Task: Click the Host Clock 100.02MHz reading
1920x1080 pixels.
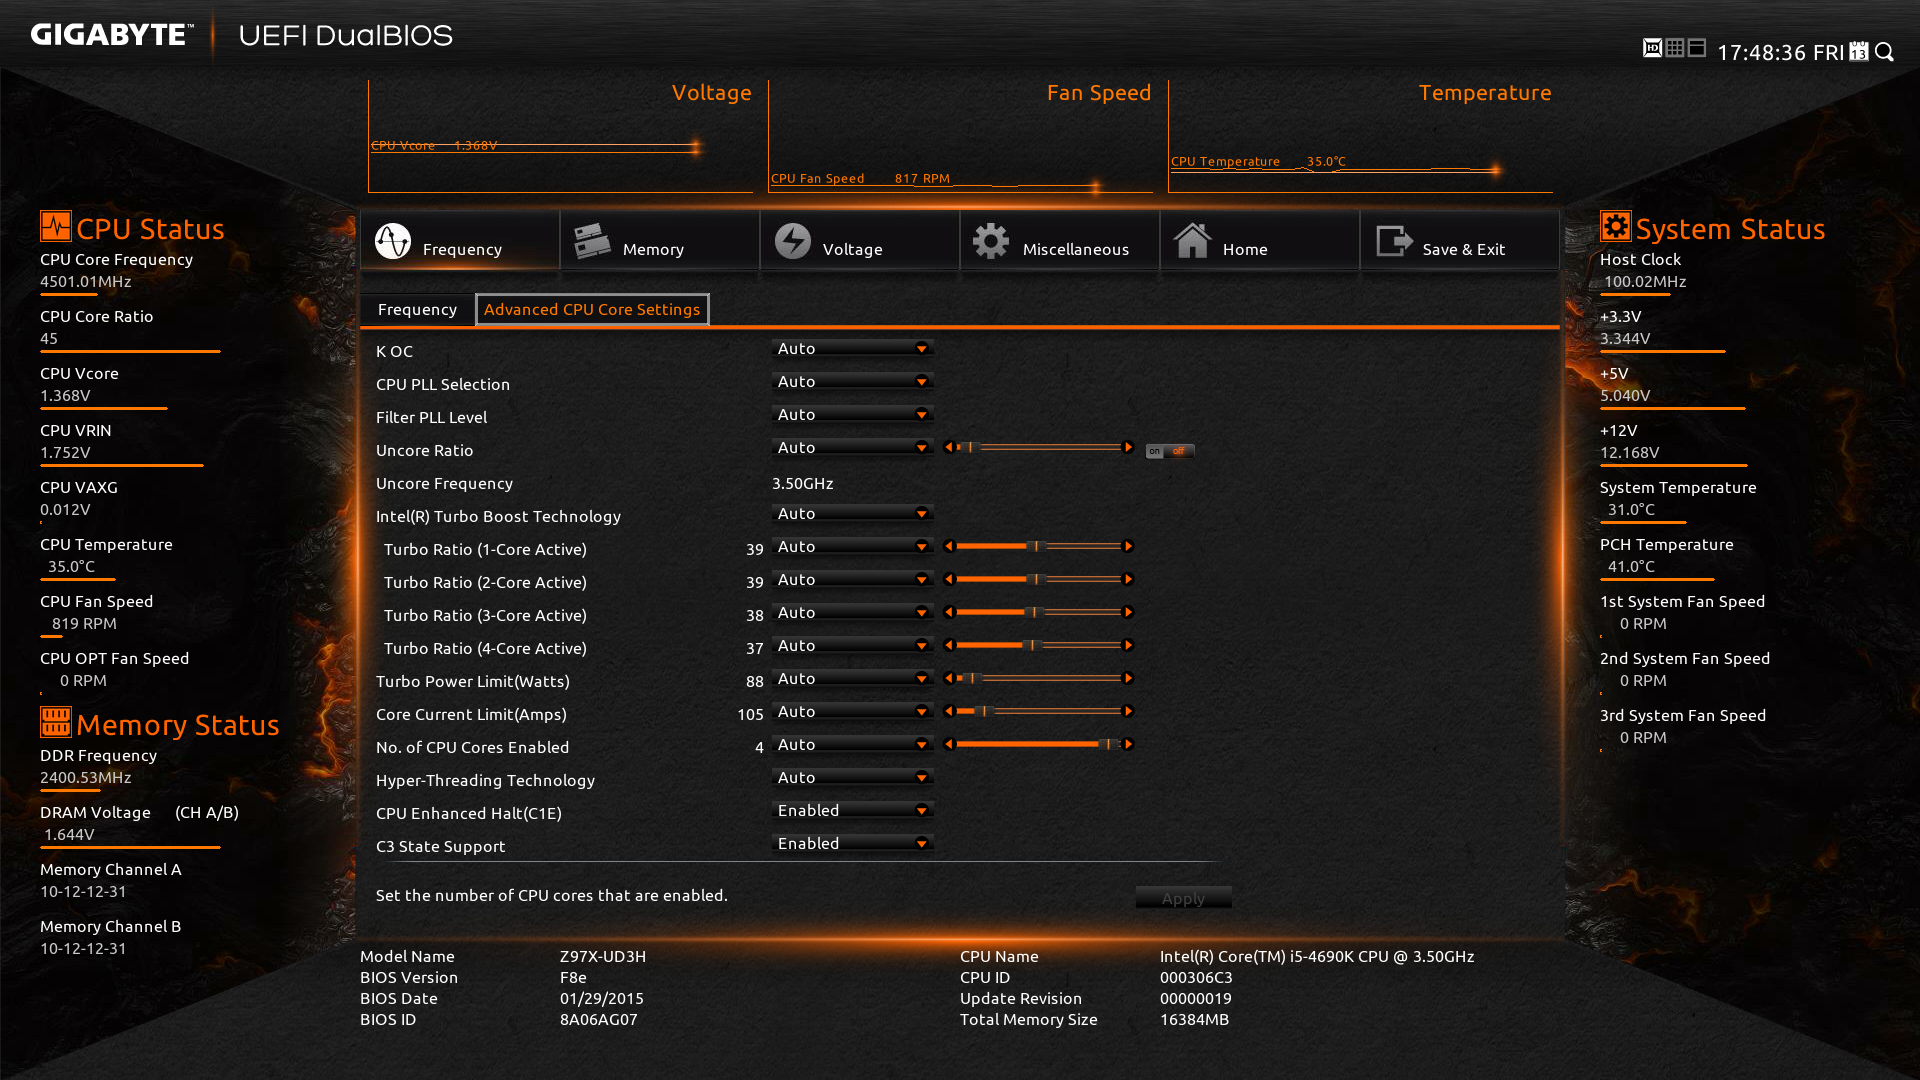Action: (x=1645, y=281)
